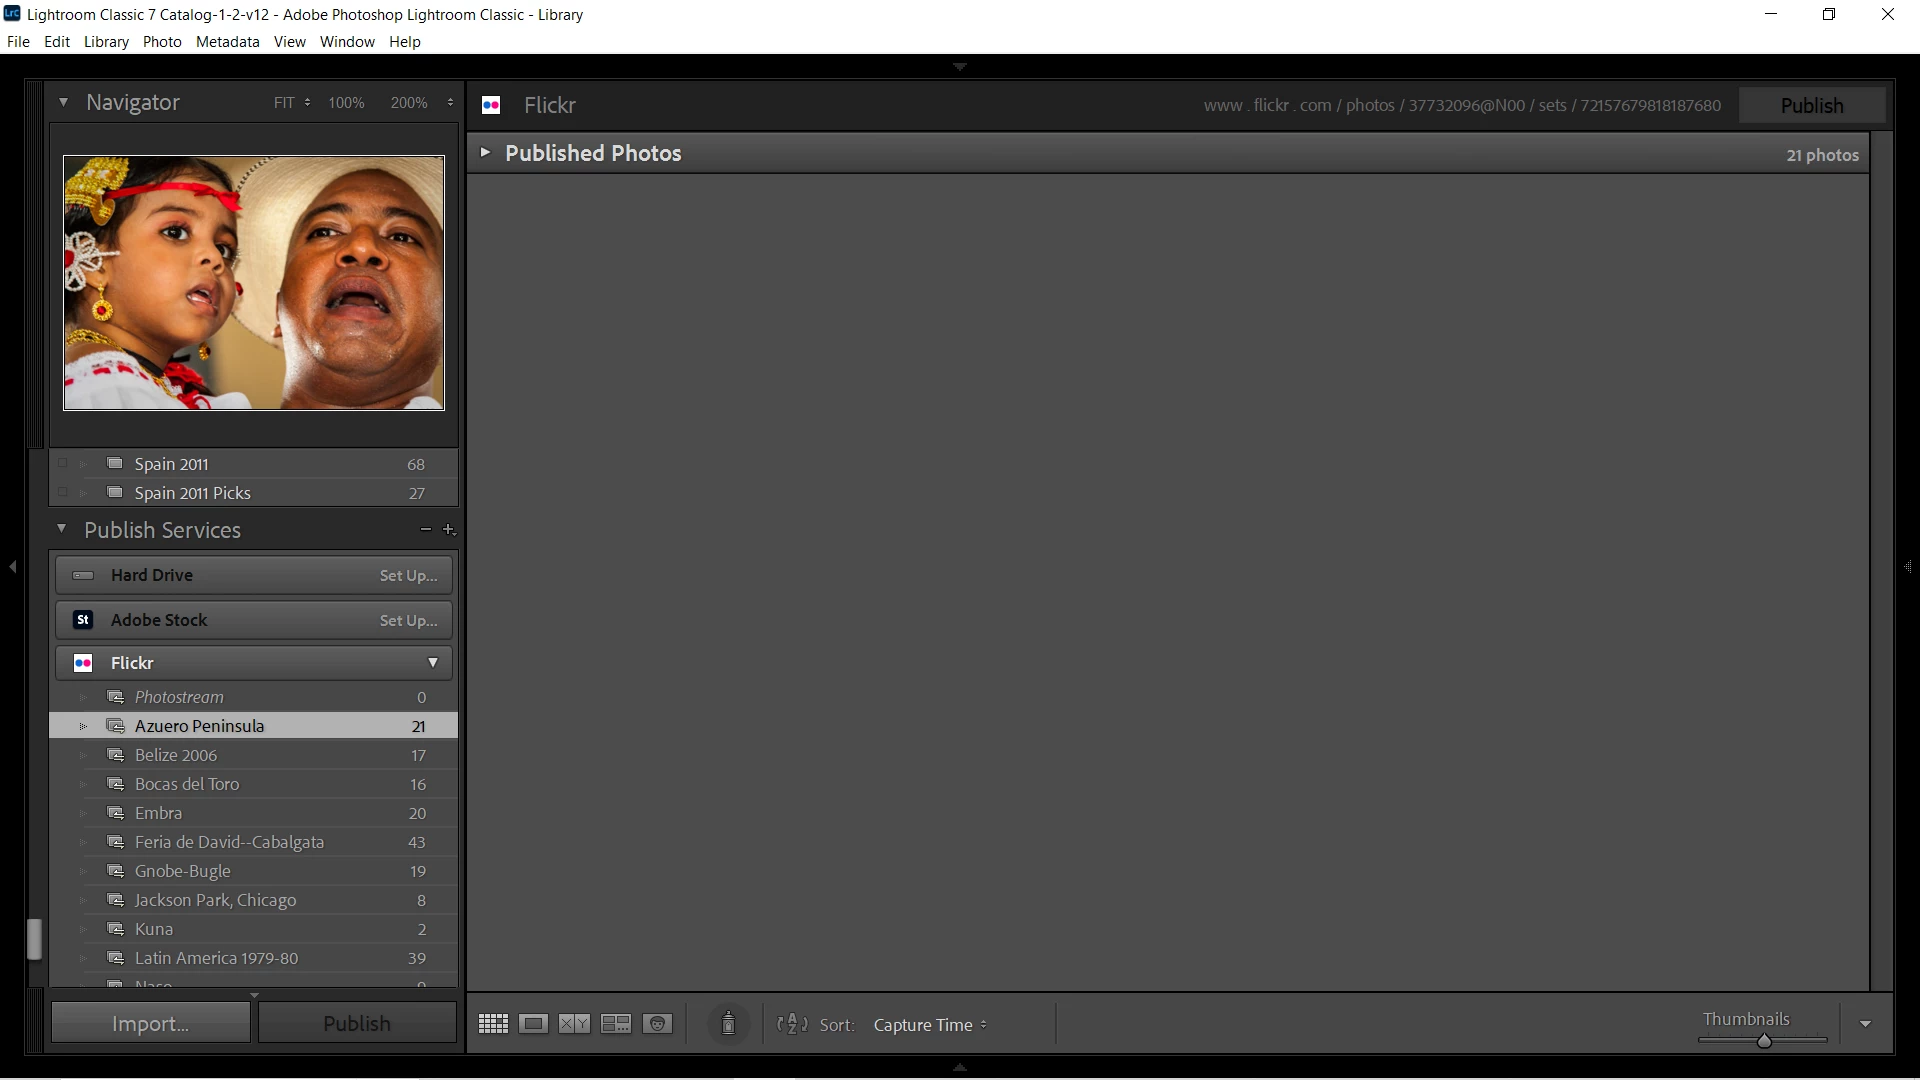Select the Belize 2006 photoset
The height and width of the screenshot is (1080, 1920).
click(x=176, y=755)
